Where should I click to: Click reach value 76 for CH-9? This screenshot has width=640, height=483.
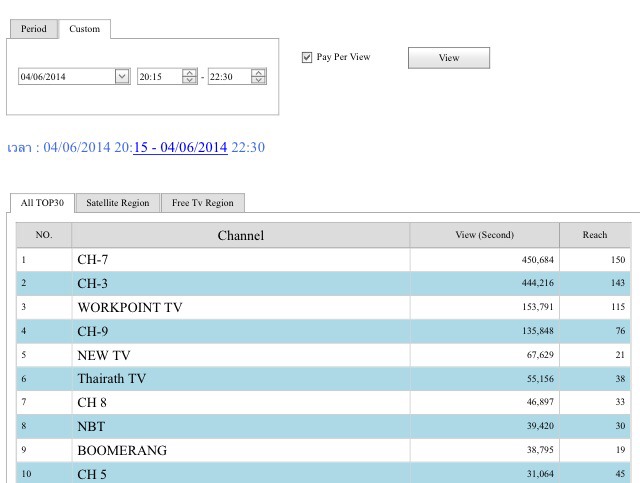coord(620,331)
